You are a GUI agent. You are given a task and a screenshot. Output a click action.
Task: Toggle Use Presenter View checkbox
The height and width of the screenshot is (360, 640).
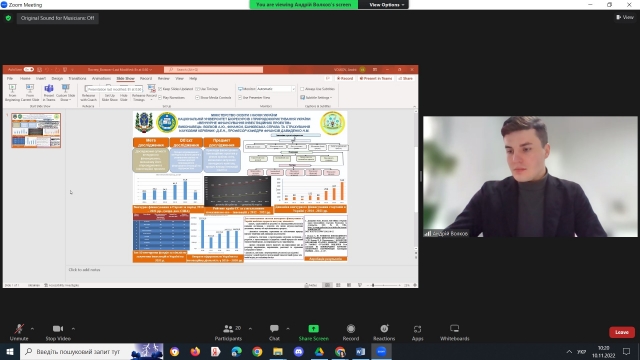[240, 98]
